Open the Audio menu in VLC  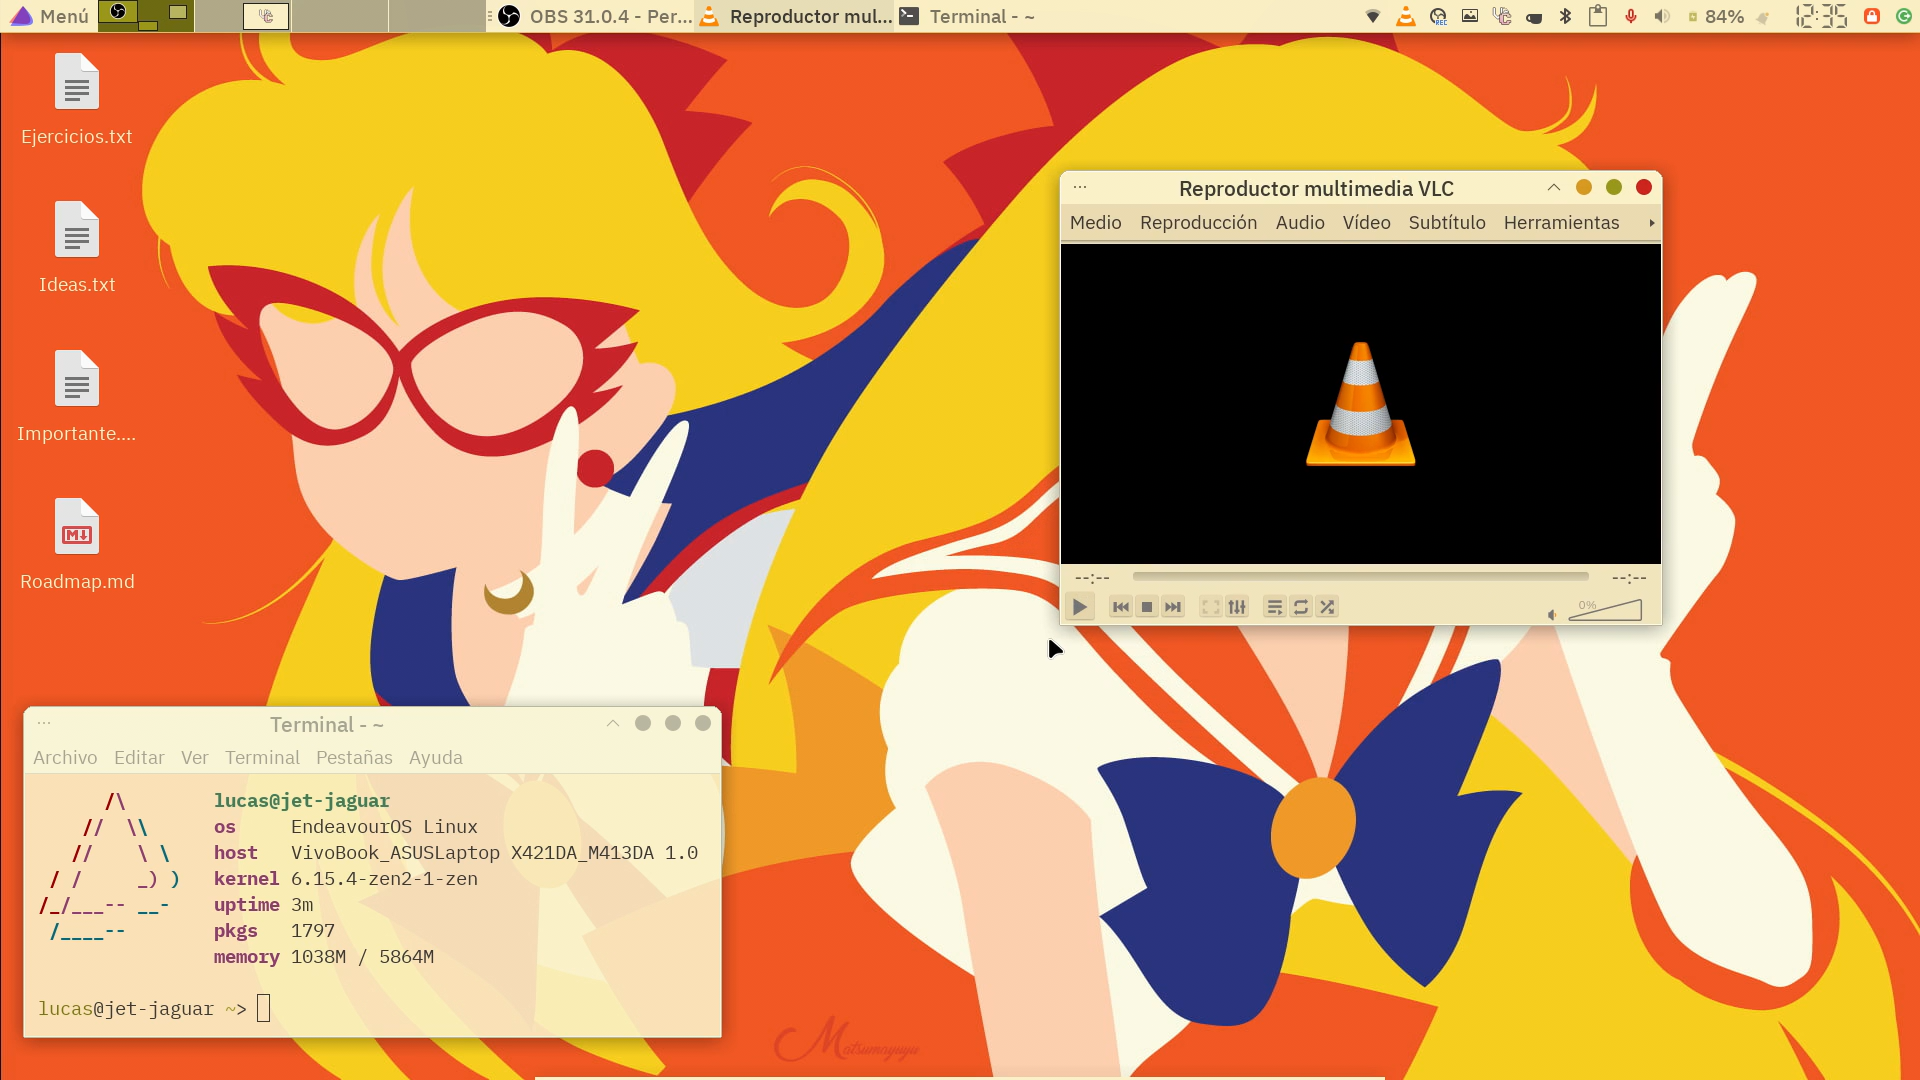pyautogui.click(x=1299, y=223)
